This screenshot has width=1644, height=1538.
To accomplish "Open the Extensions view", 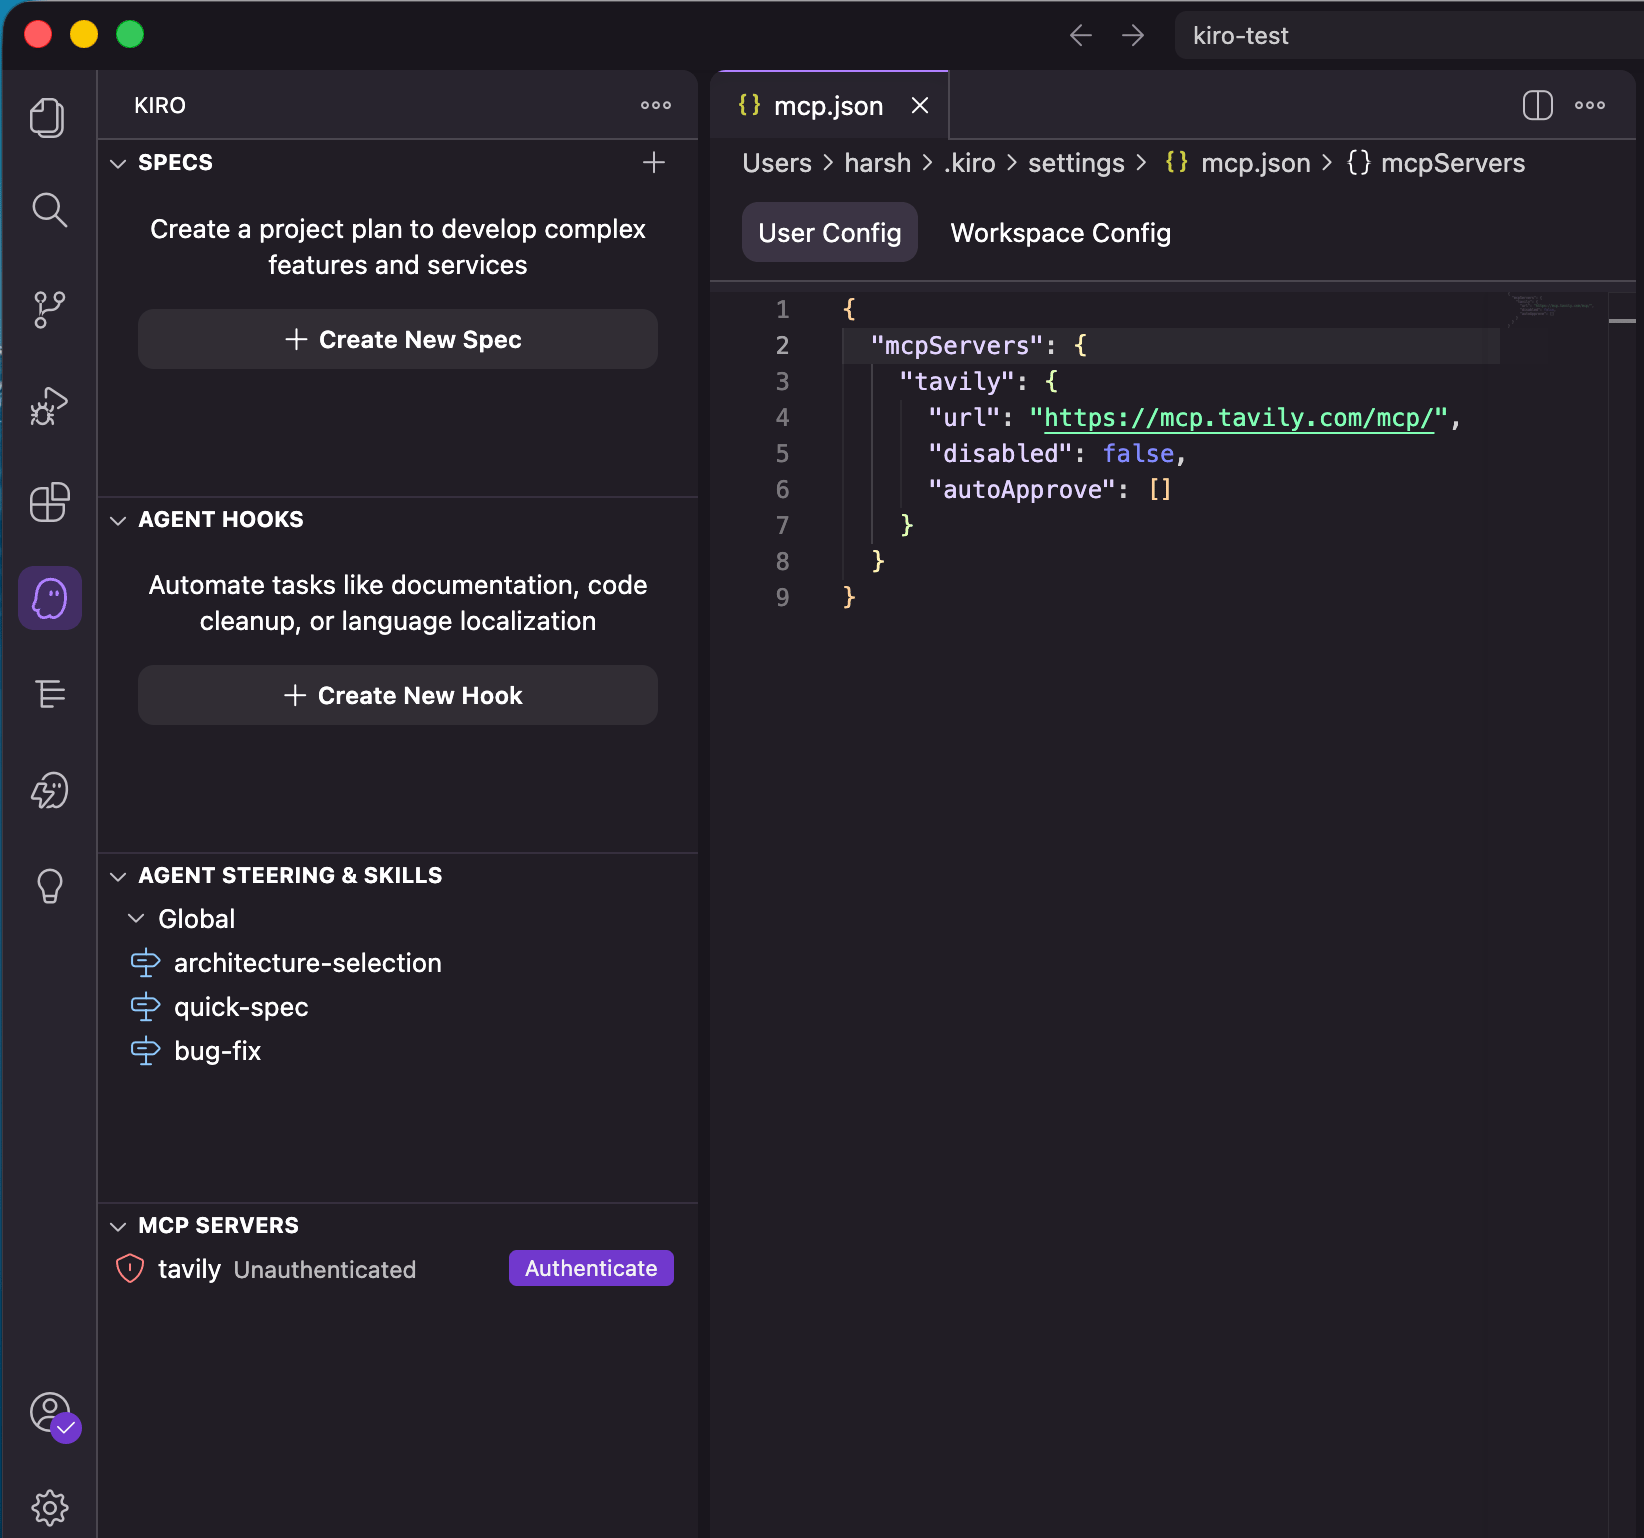I will tap(49, 502).
